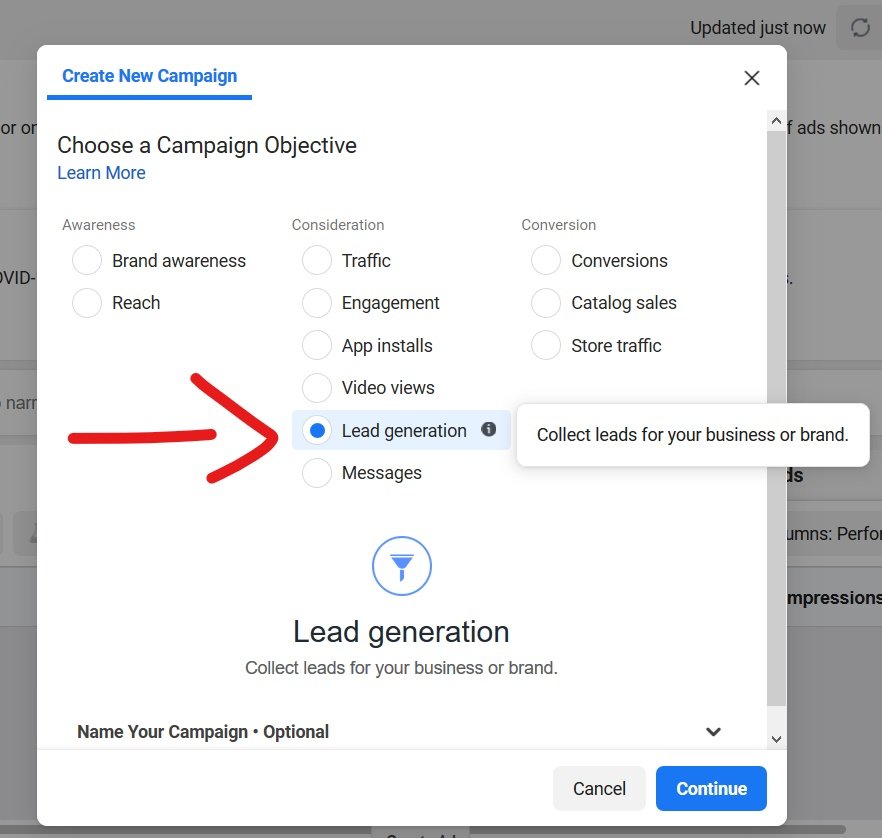The width and height of the screenshot is (882, 838).
Task: Click the Choose a Campaign Objective heading
Action: [207, 146]
